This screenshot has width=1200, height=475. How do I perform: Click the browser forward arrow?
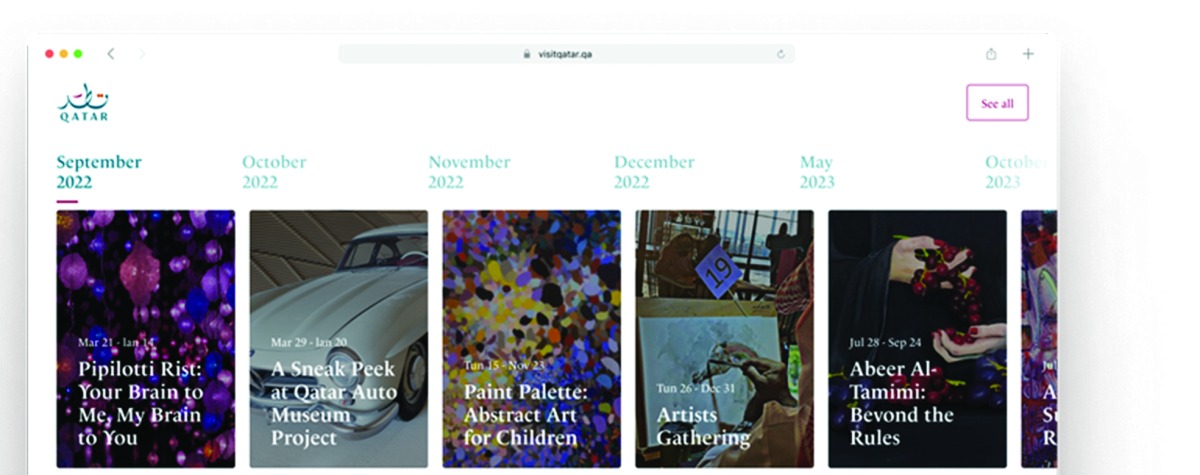point(142,54)
